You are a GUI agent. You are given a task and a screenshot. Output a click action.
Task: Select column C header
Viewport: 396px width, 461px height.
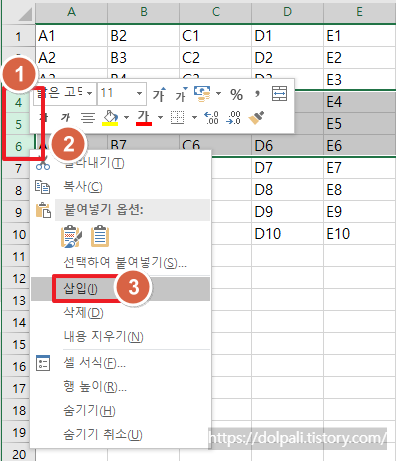(x=216, y=12)
